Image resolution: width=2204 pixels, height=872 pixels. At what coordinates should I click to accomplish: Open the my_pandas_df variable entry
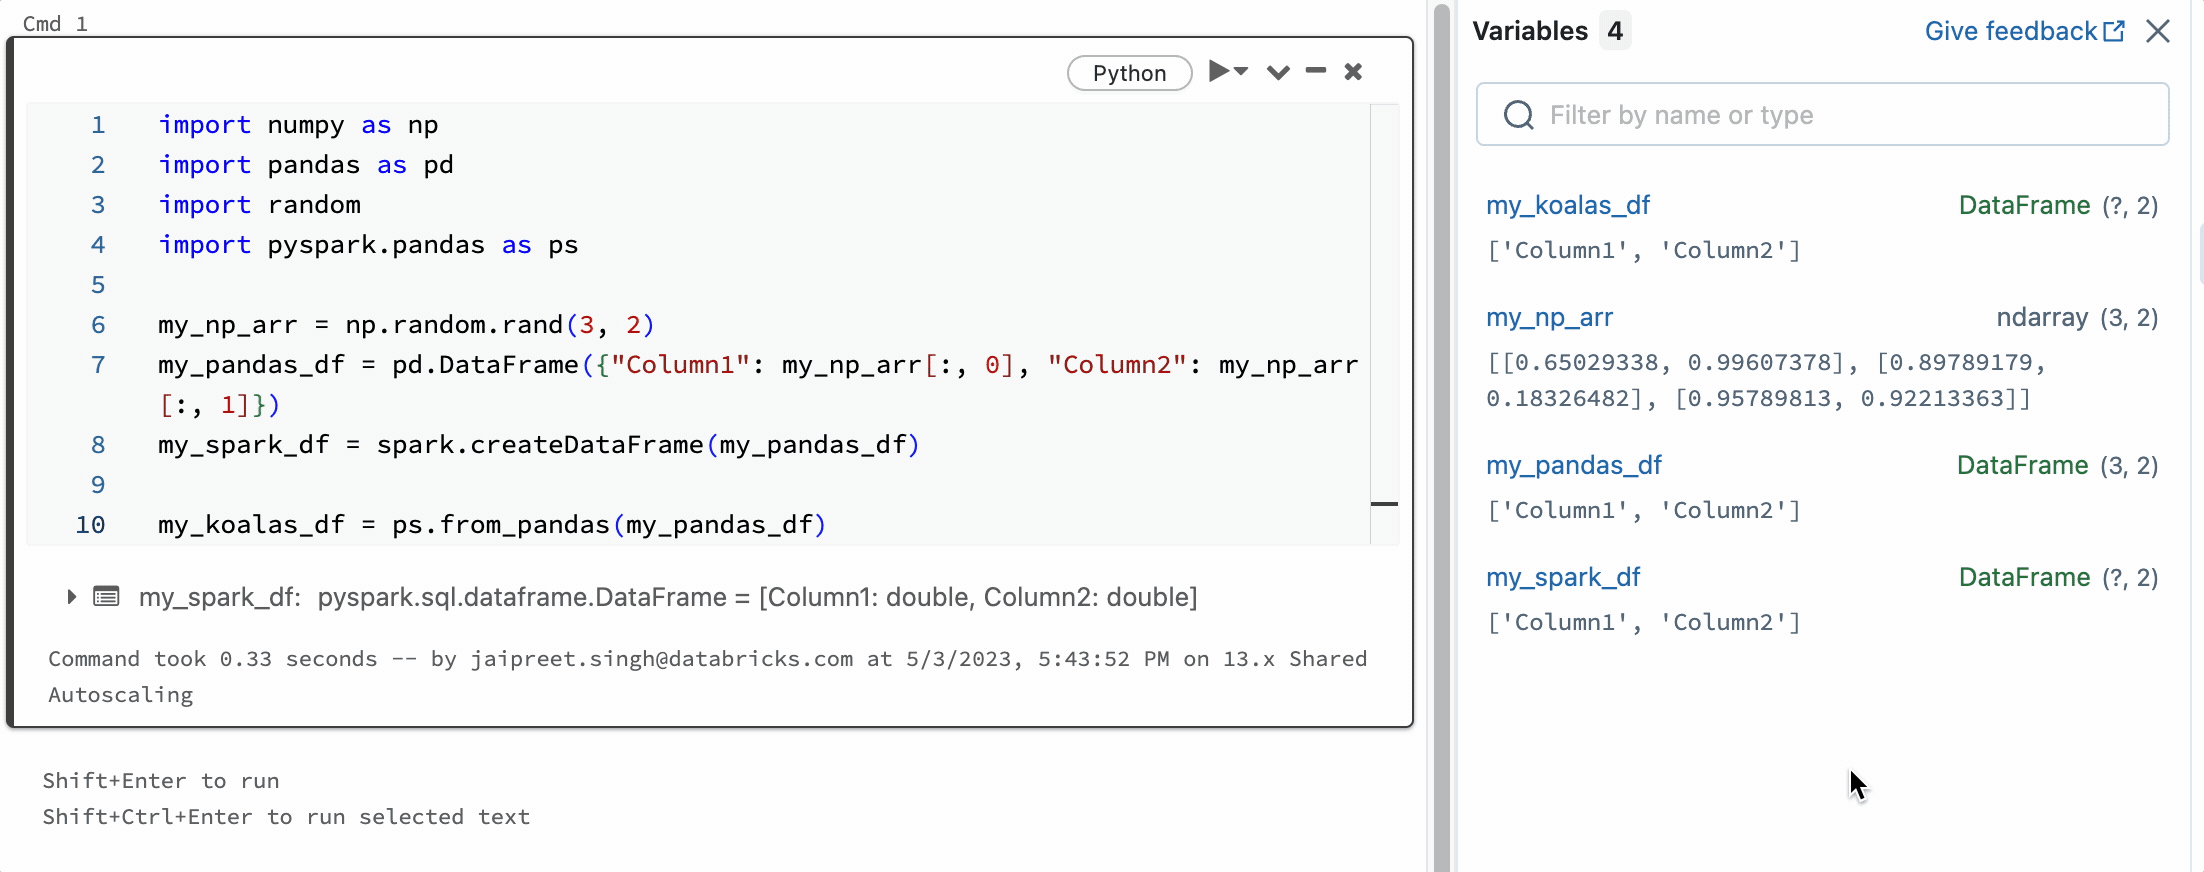coord(1573,465)
